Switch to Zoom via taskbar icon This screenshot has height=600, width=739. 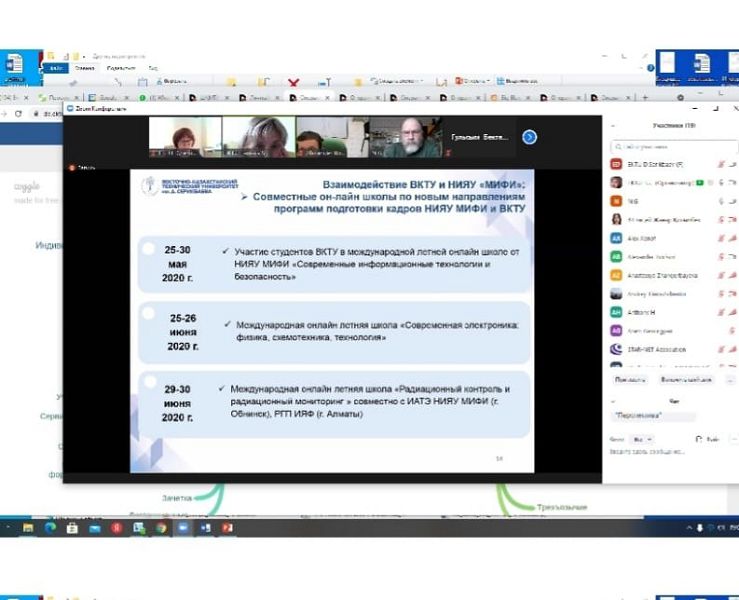coord(183,528)
